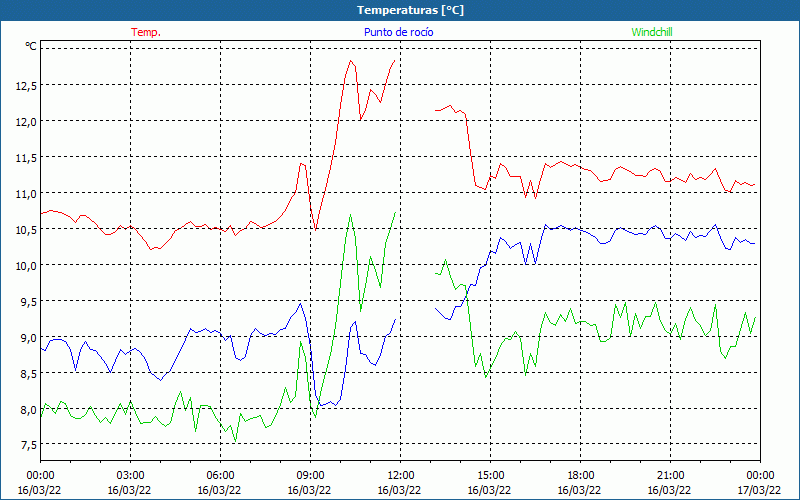Click the 12,5 y-axis value
Screen dimensions: 800x500
coord(27,86)
